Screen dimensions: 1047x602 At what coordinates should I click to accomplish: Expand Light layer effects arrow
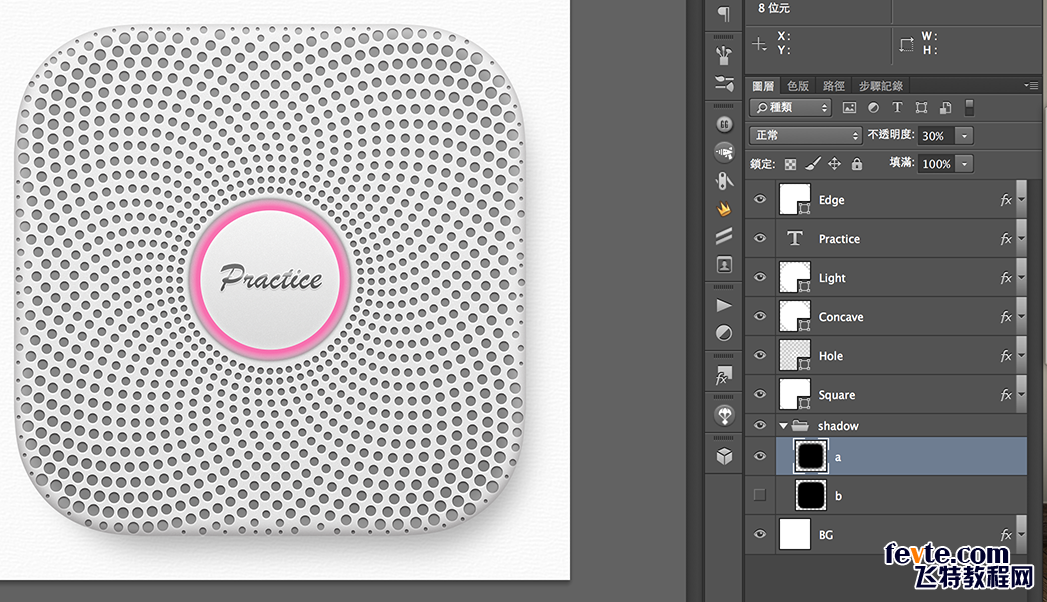tap(1021, 278)
